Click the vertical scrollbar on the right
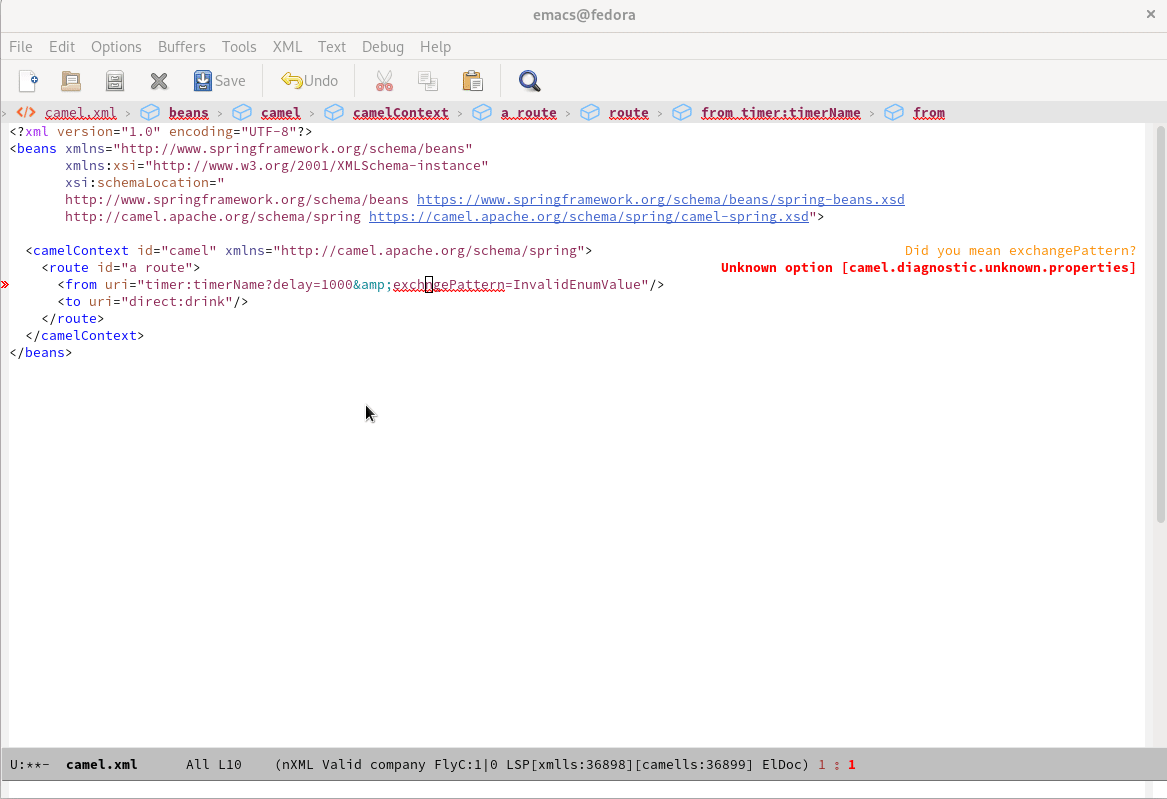Image resolution: width=1167 pixels, height=799 pixels. (1160, 320)
